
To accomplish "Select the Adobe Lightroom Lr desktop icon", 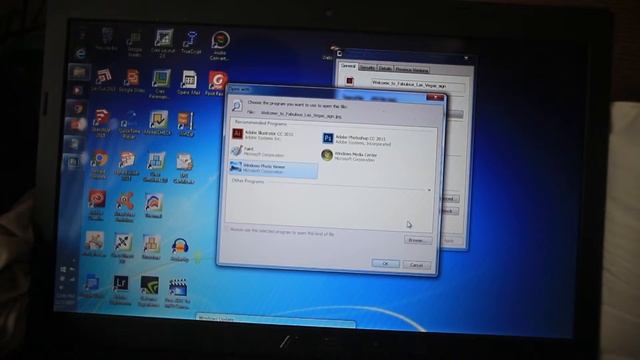I will (x=120, y=290).
